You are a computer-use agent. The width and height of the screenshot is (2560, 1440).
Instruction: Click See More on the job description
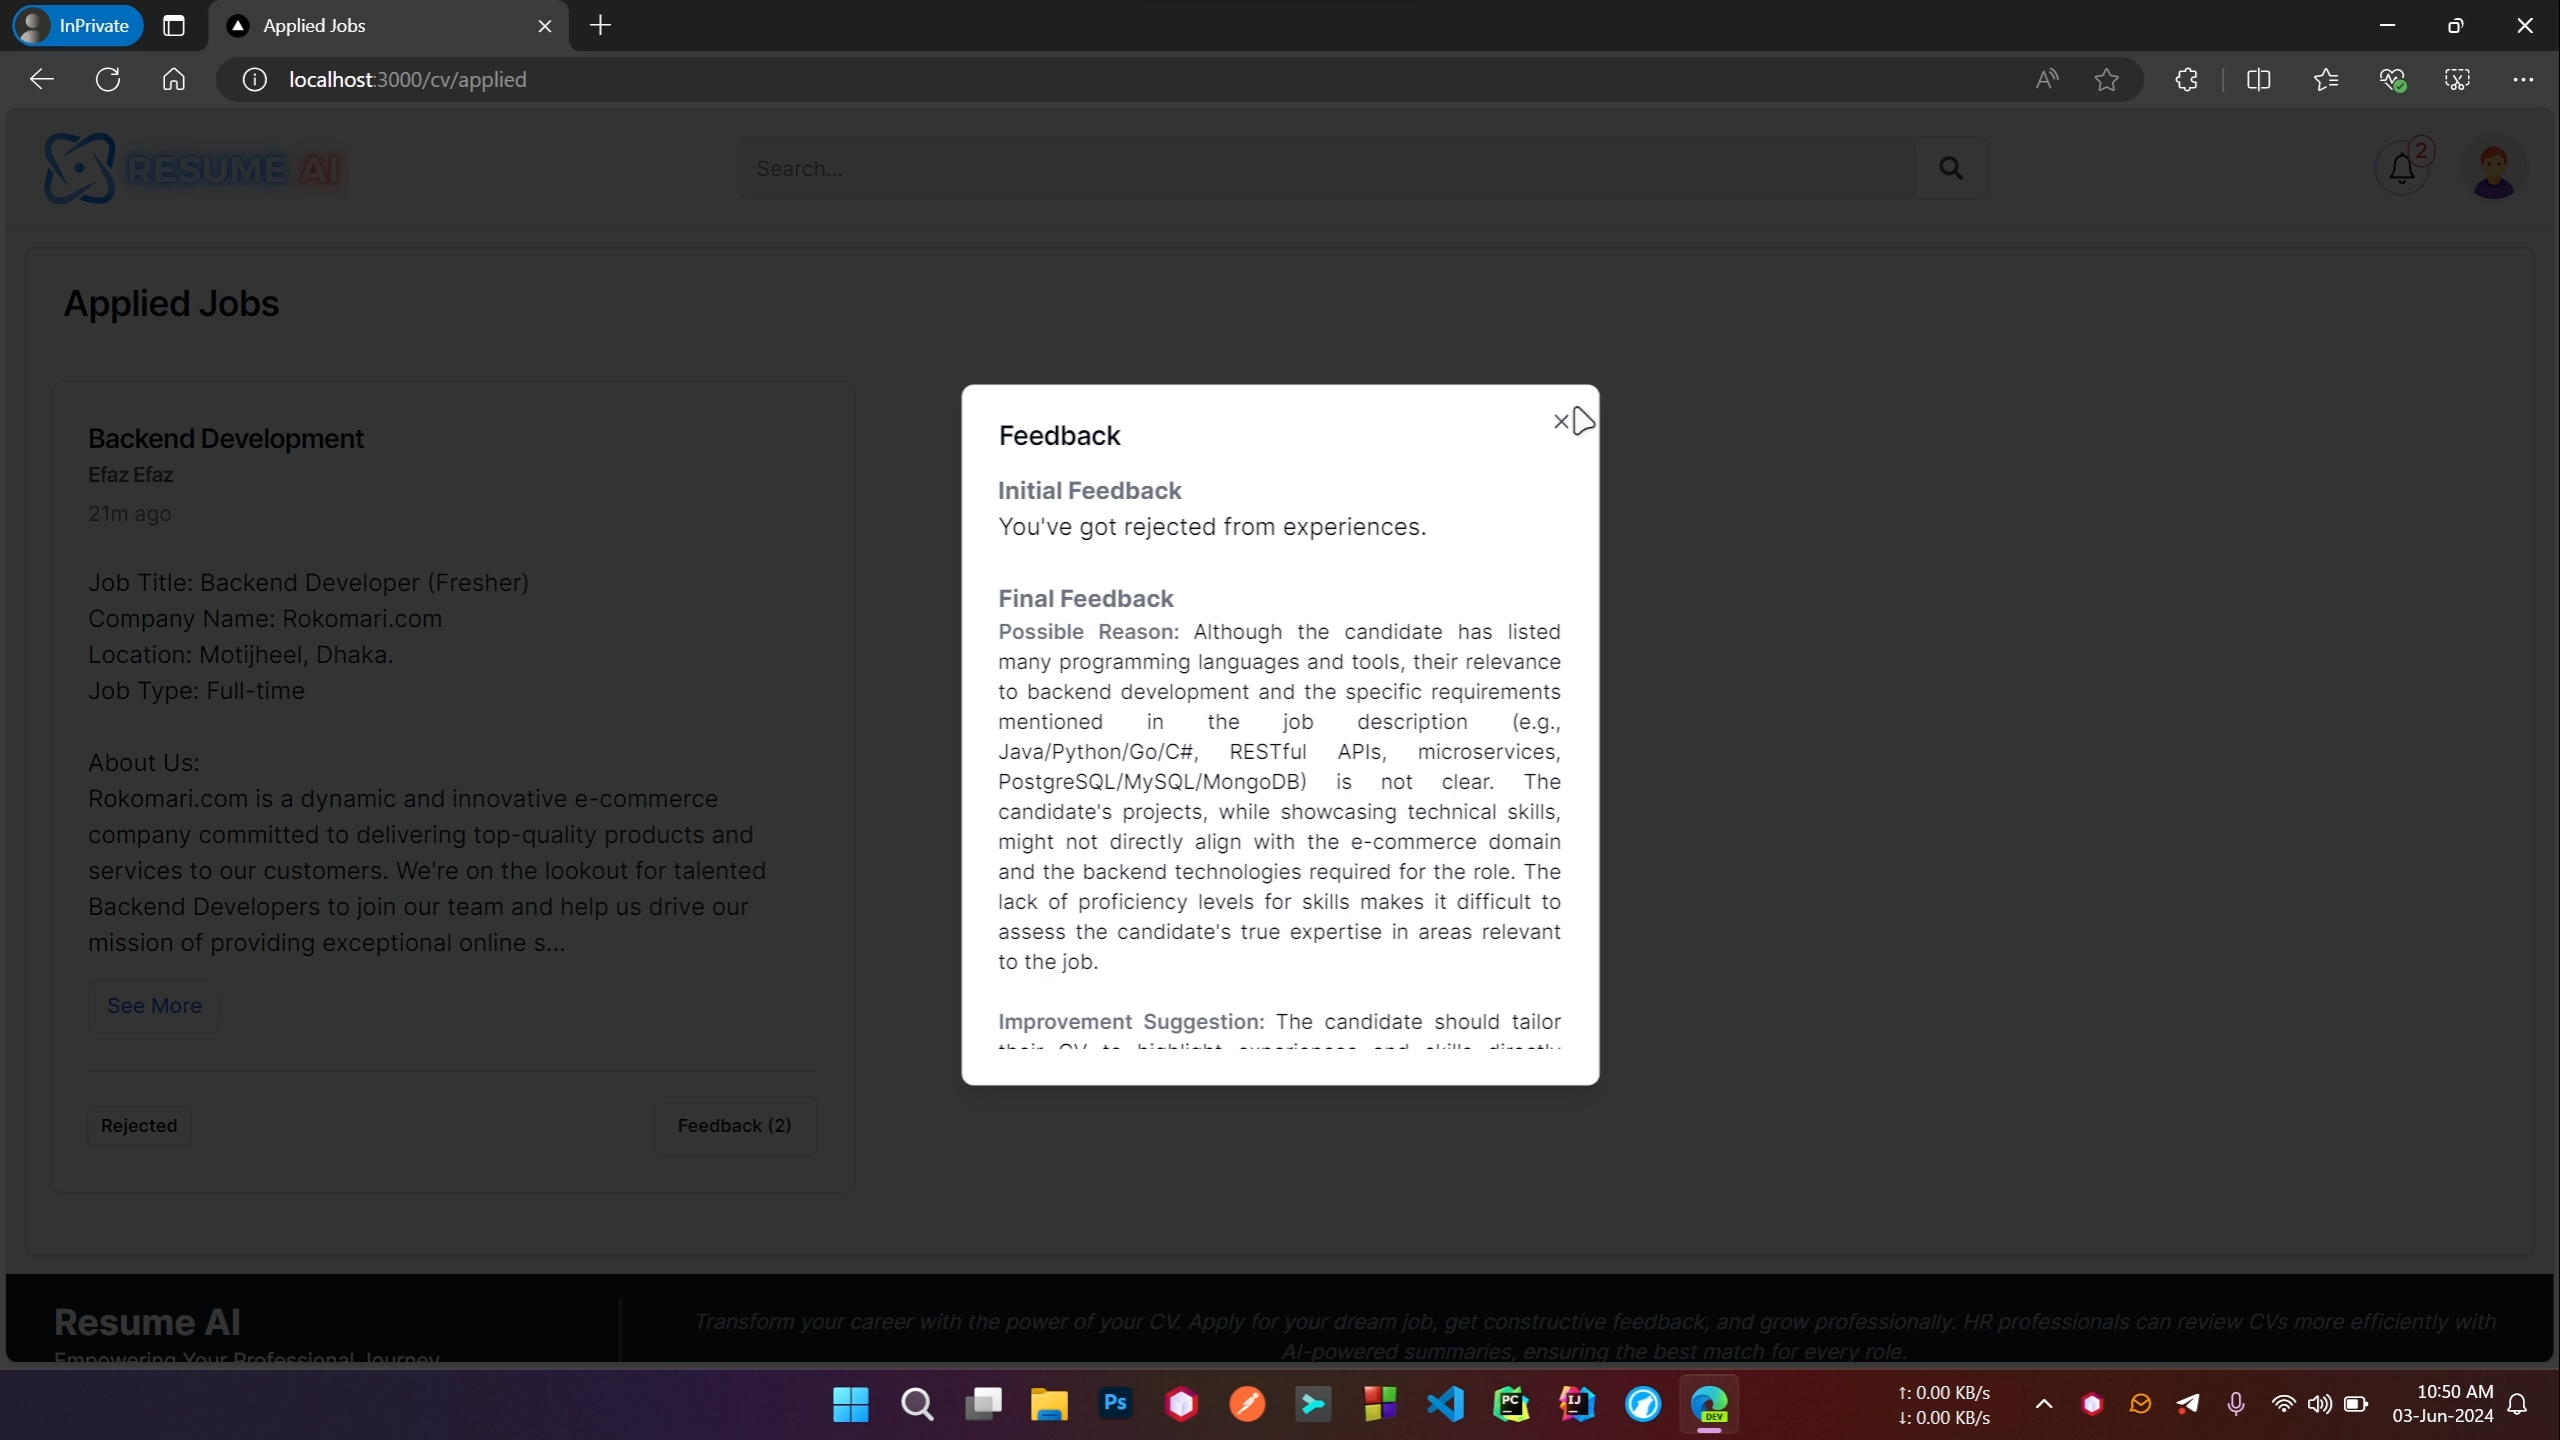point(154,1005)
